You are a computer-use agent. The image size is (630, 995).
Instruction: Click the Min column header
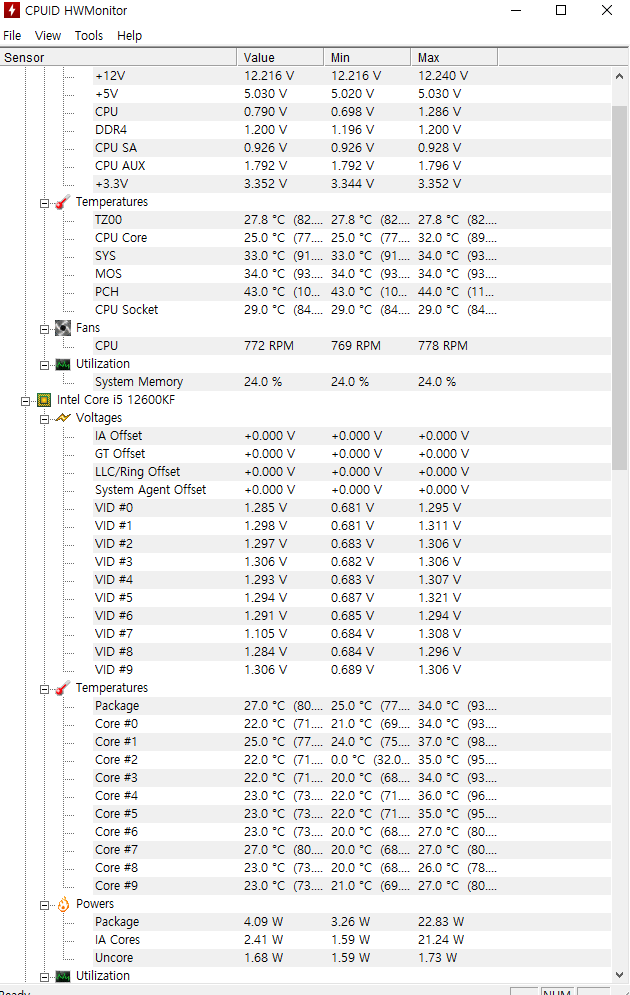coord(367,57)
